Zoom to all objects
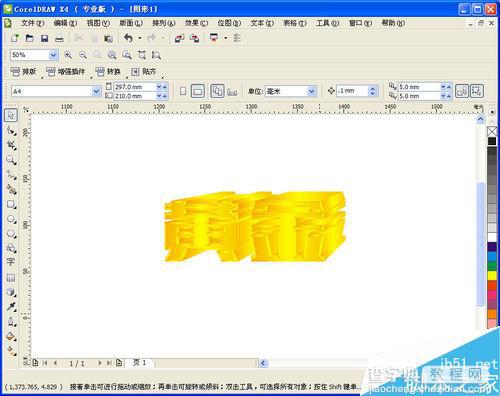 [112, 55]
